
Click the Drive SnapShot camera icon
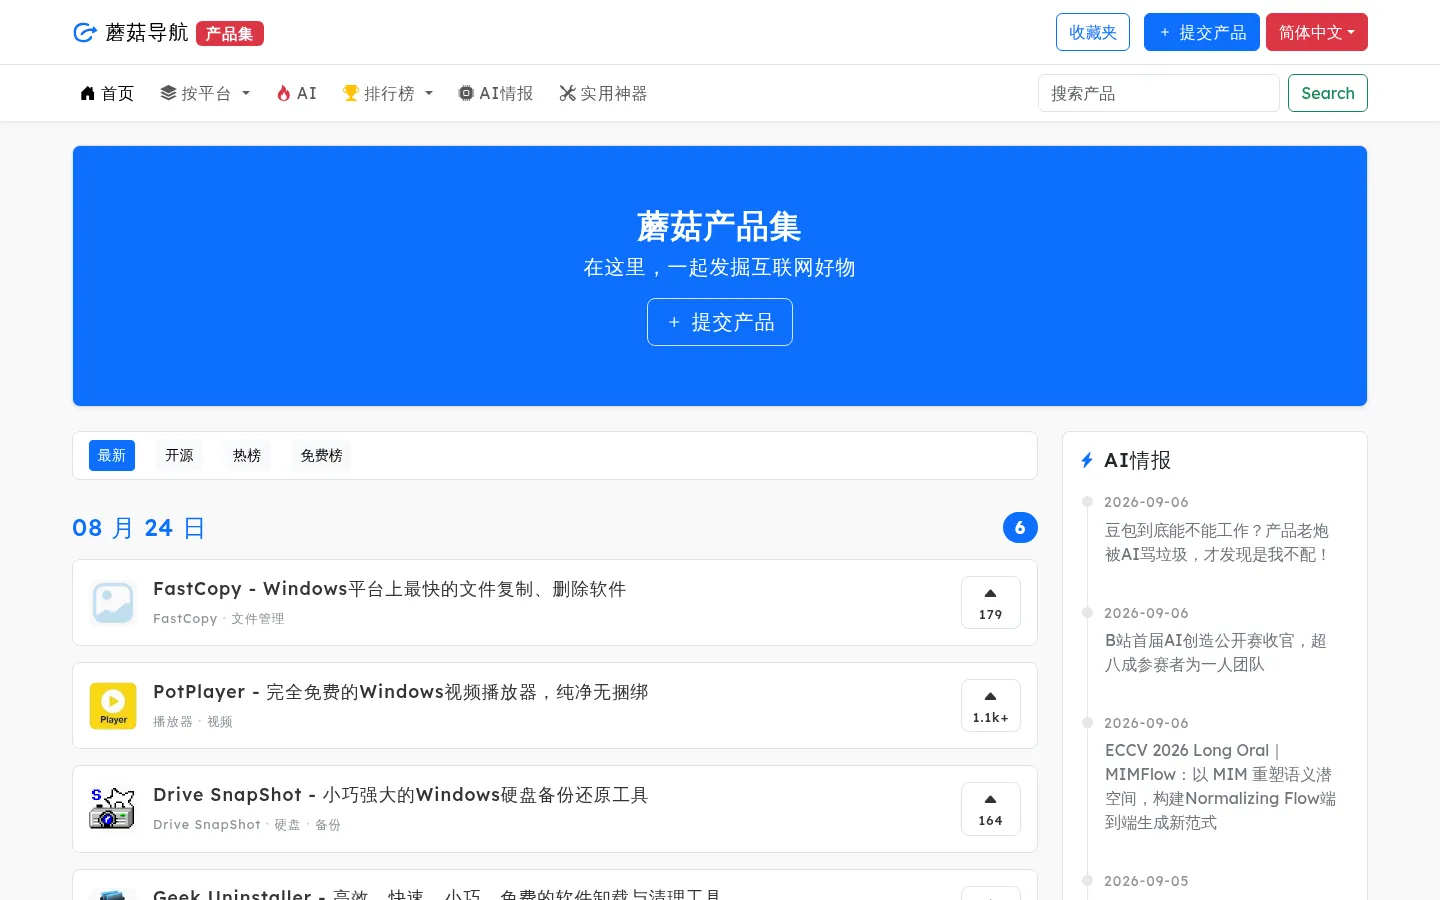[x=113, y=809]
